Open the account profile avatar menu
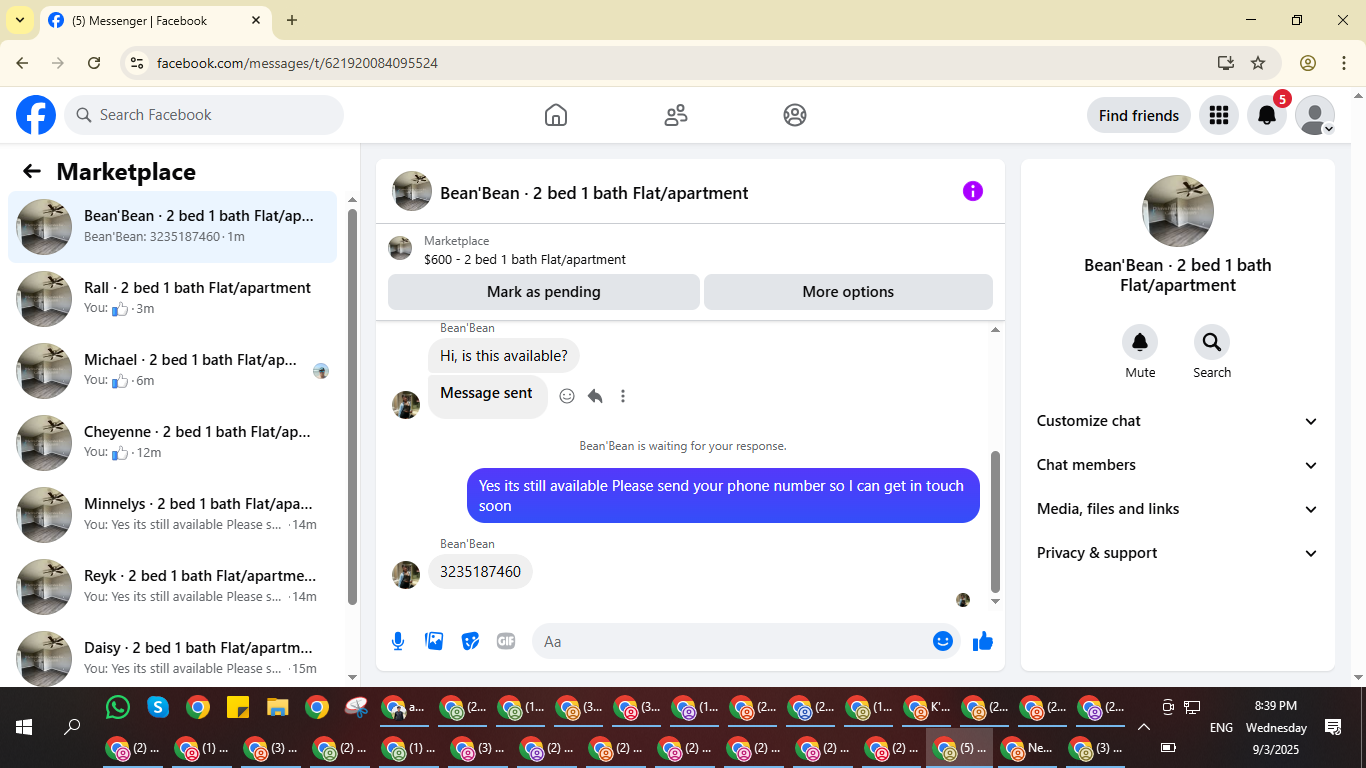Image resolution: width=1366 pixels, height=768 pixels. pyautogui.click(x=1315, y=115)
